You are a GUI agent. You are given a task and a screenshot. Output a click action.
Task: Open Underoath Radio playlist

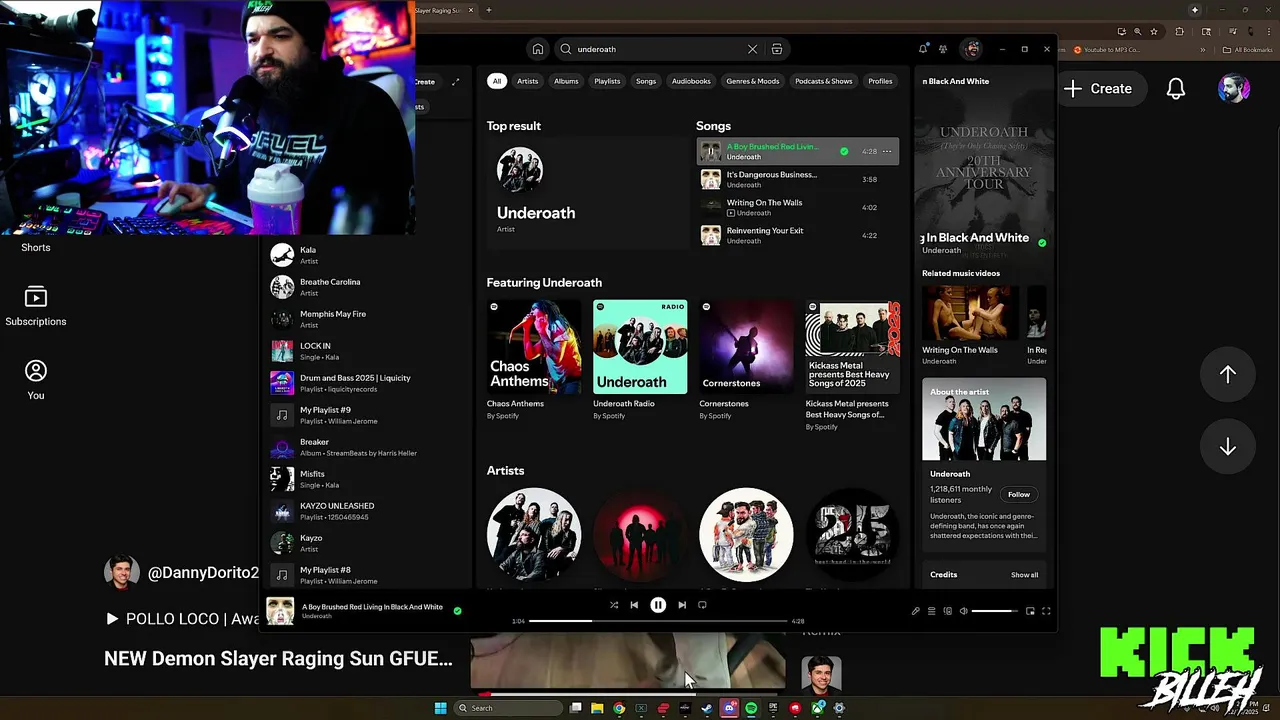640,362
